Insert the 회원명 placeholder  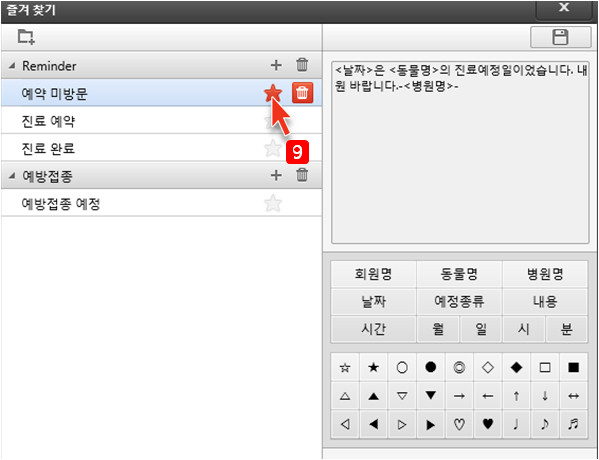point(373,274)
